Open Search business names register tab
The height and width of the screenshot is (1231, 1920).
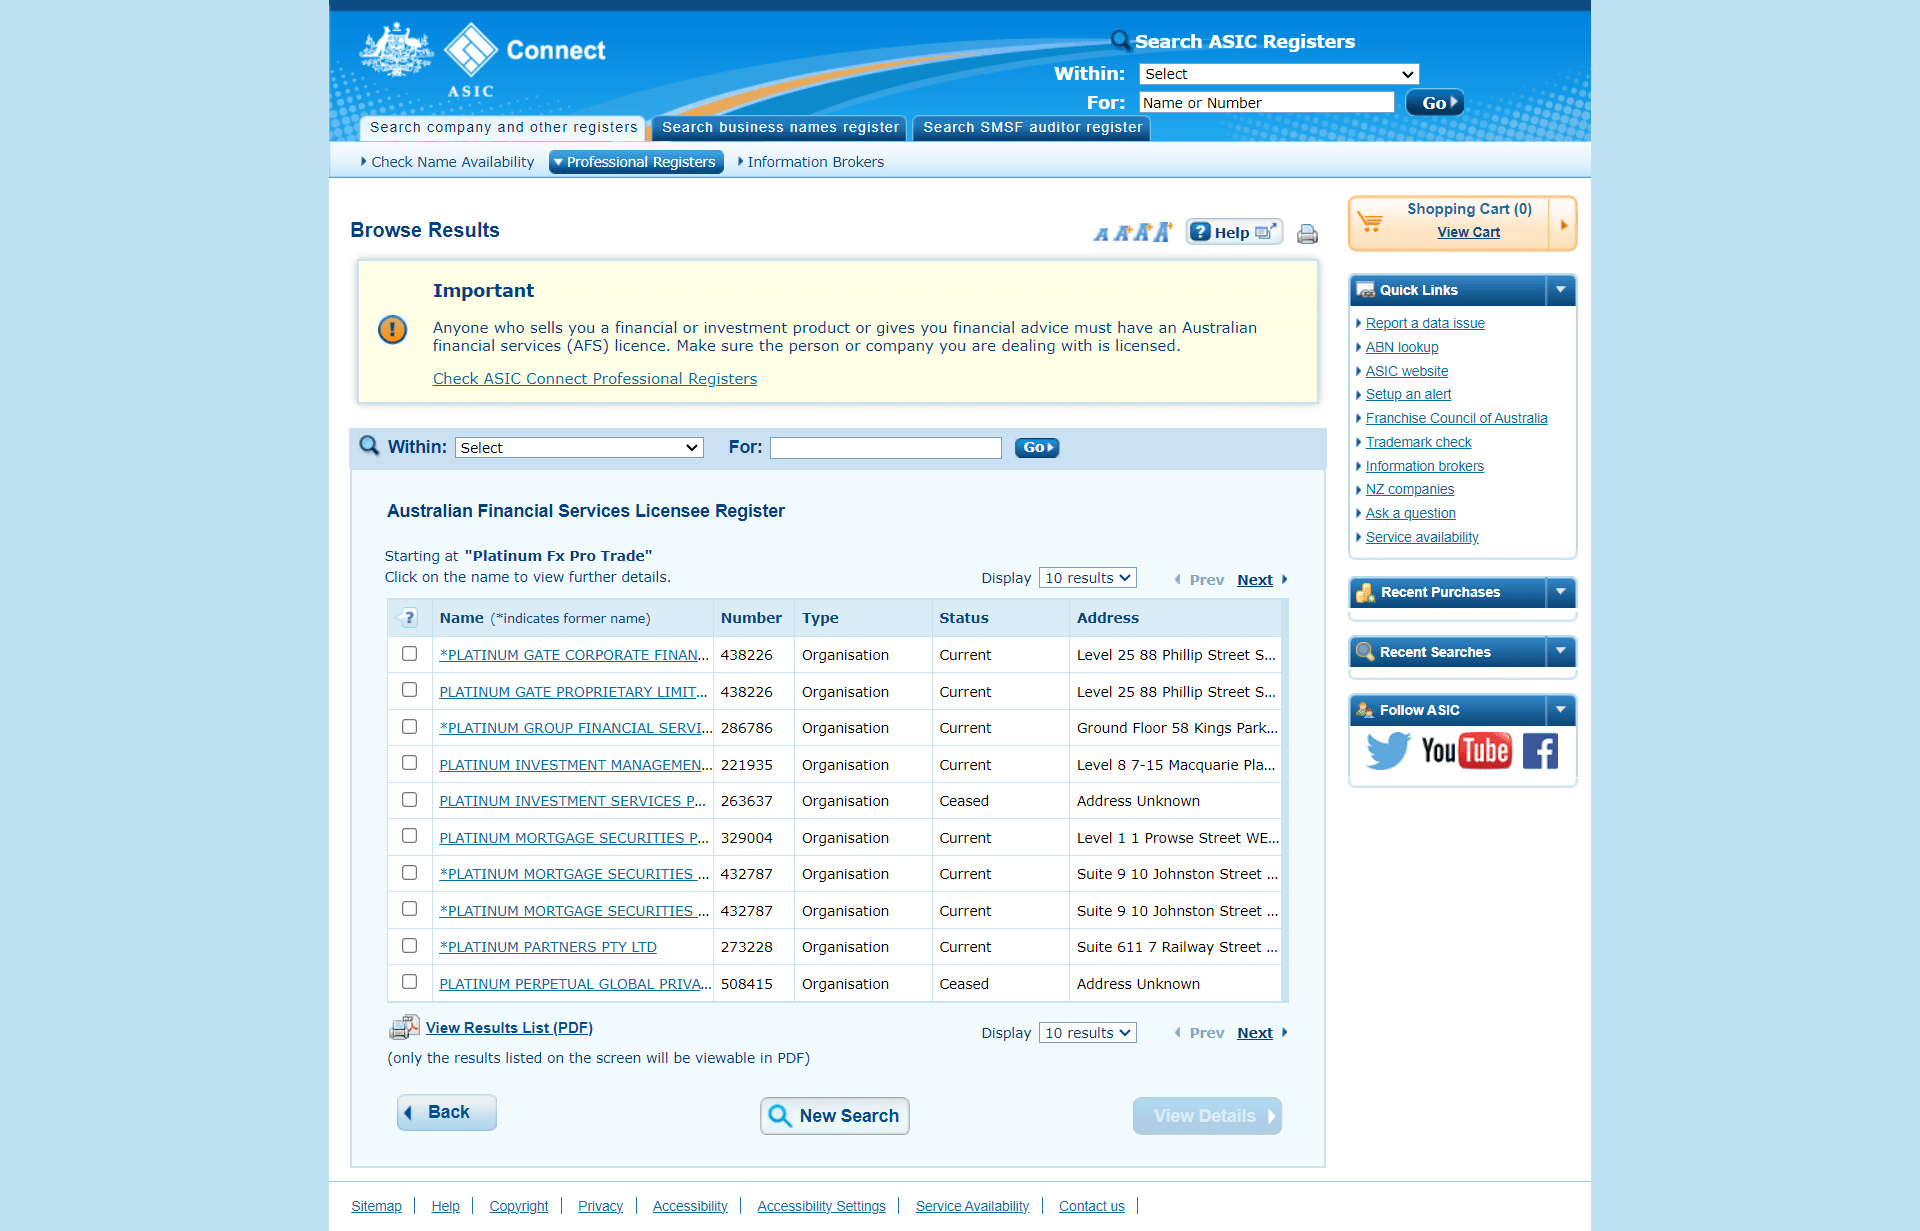click(780, 128)
